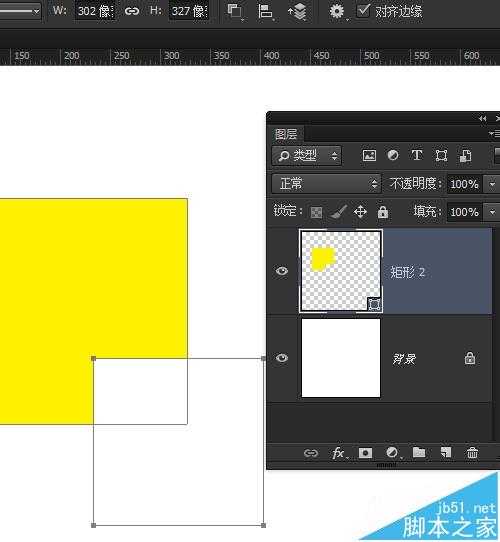The height and width of the screenshot is (542, 500).
Task: Open the gear geometry options
Action: (x=337, y=11)
